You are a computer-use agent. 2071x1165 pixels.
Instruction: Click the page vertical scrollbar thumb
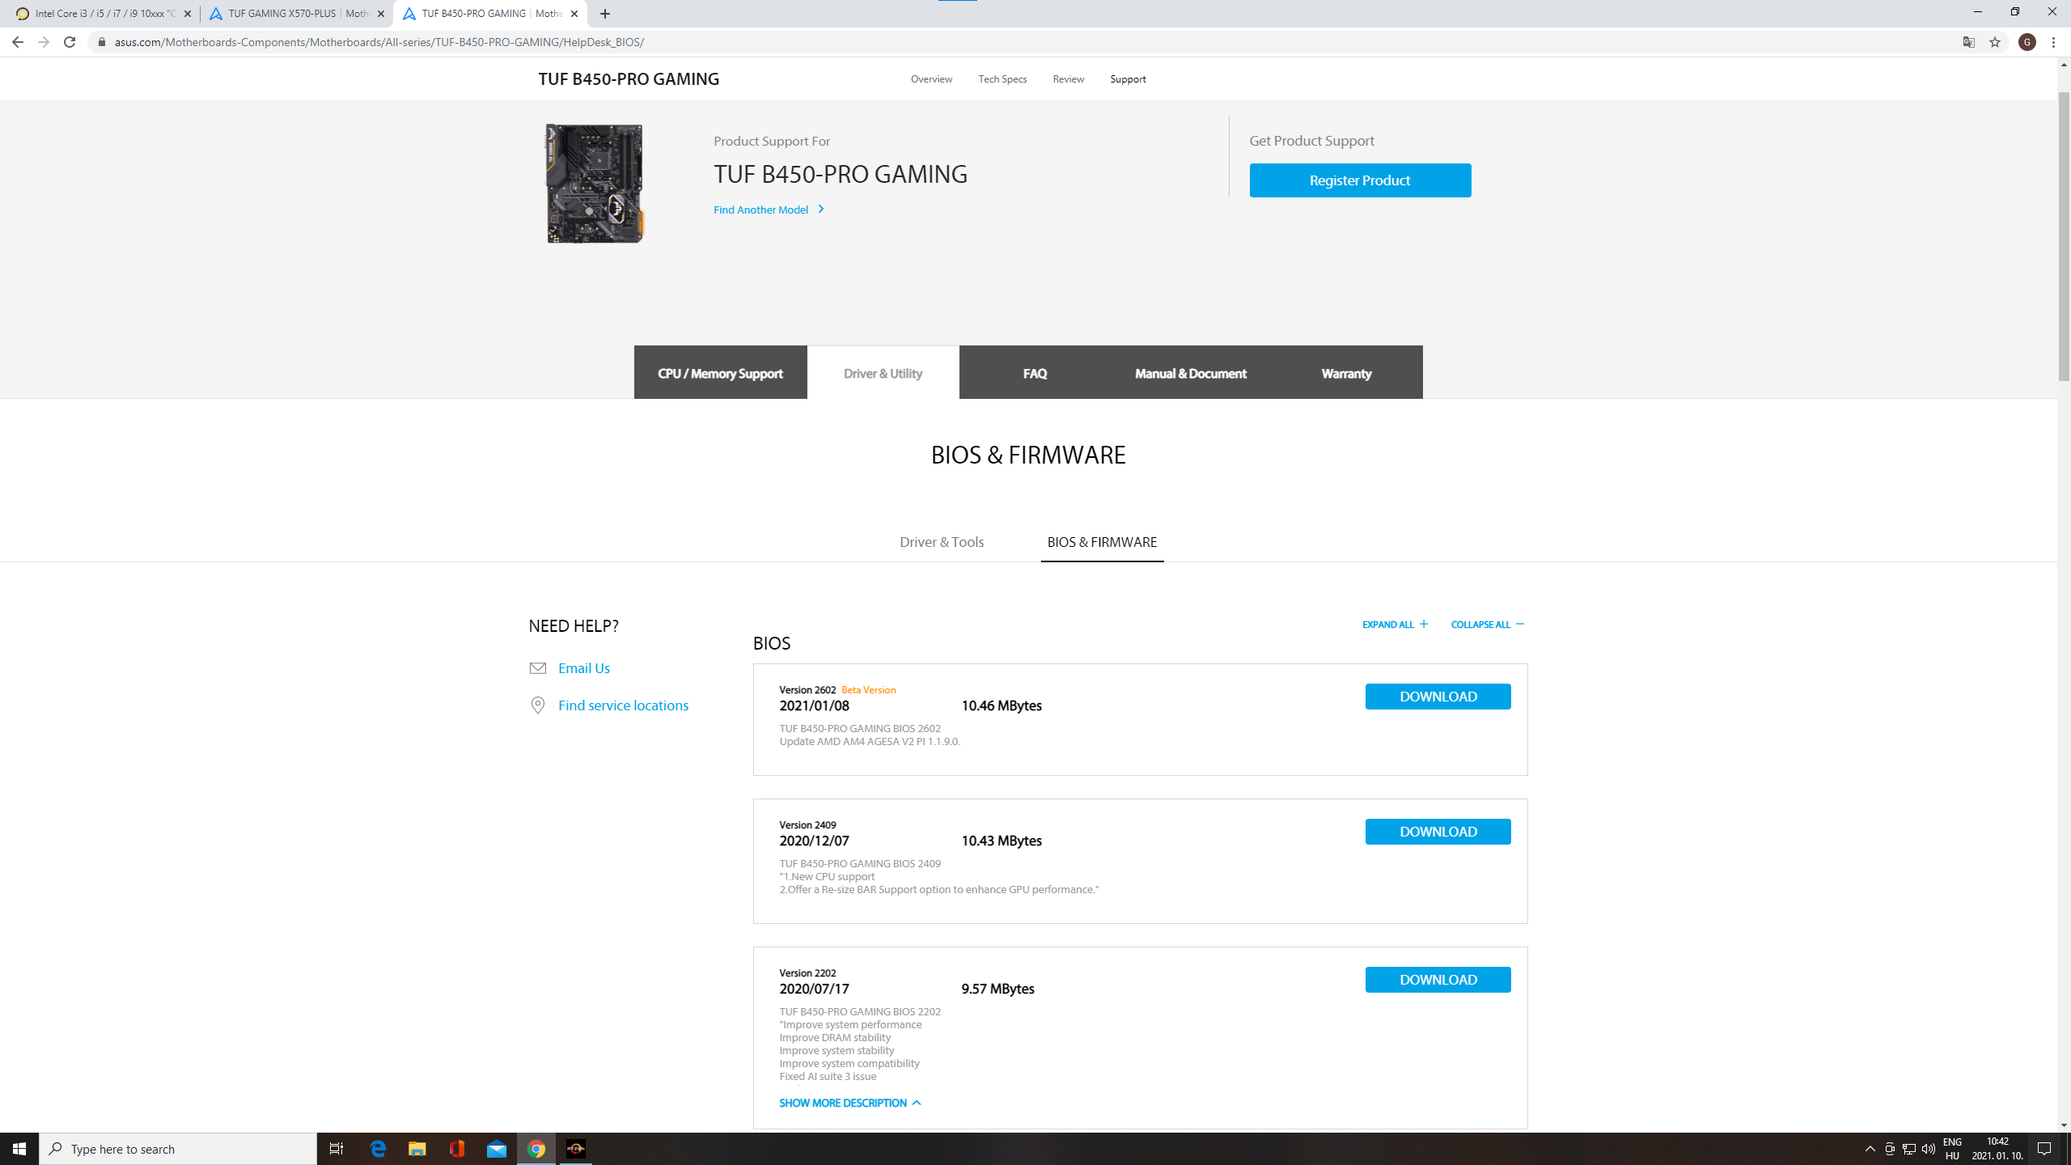(x=2063, y=236)
